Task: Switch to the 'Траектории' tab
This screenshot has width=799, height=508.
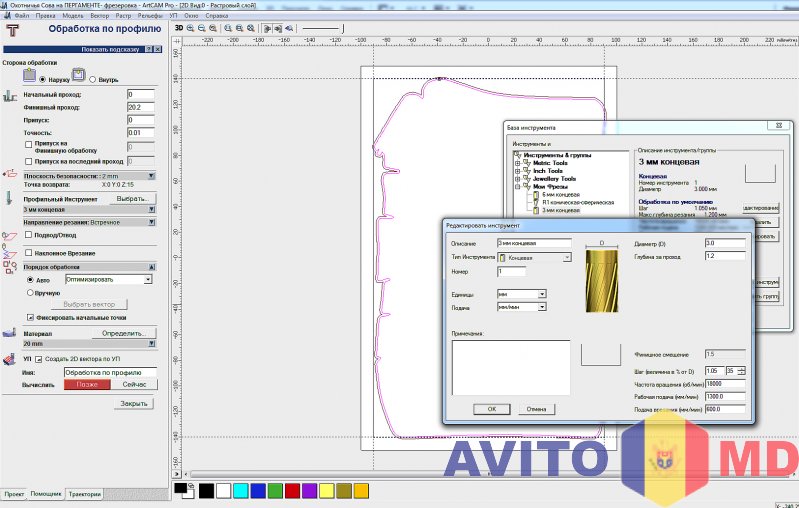Action: tap(85, 494)
